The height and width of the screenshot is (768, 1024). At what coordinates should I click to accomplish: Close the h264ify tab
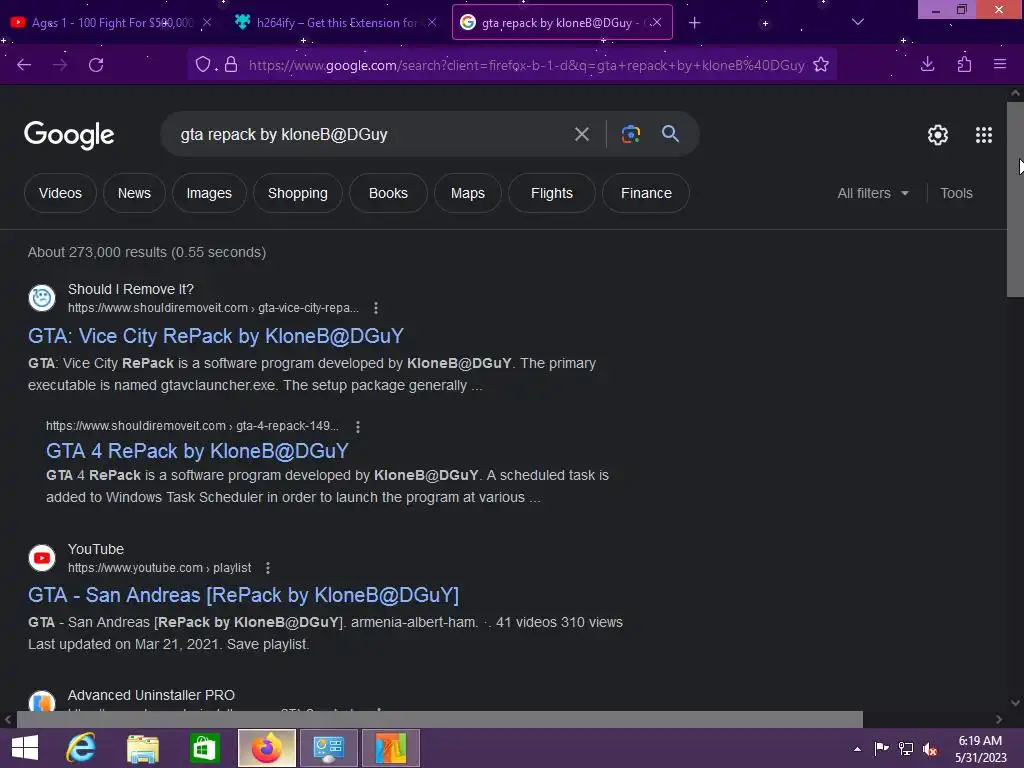click(432, 23)
